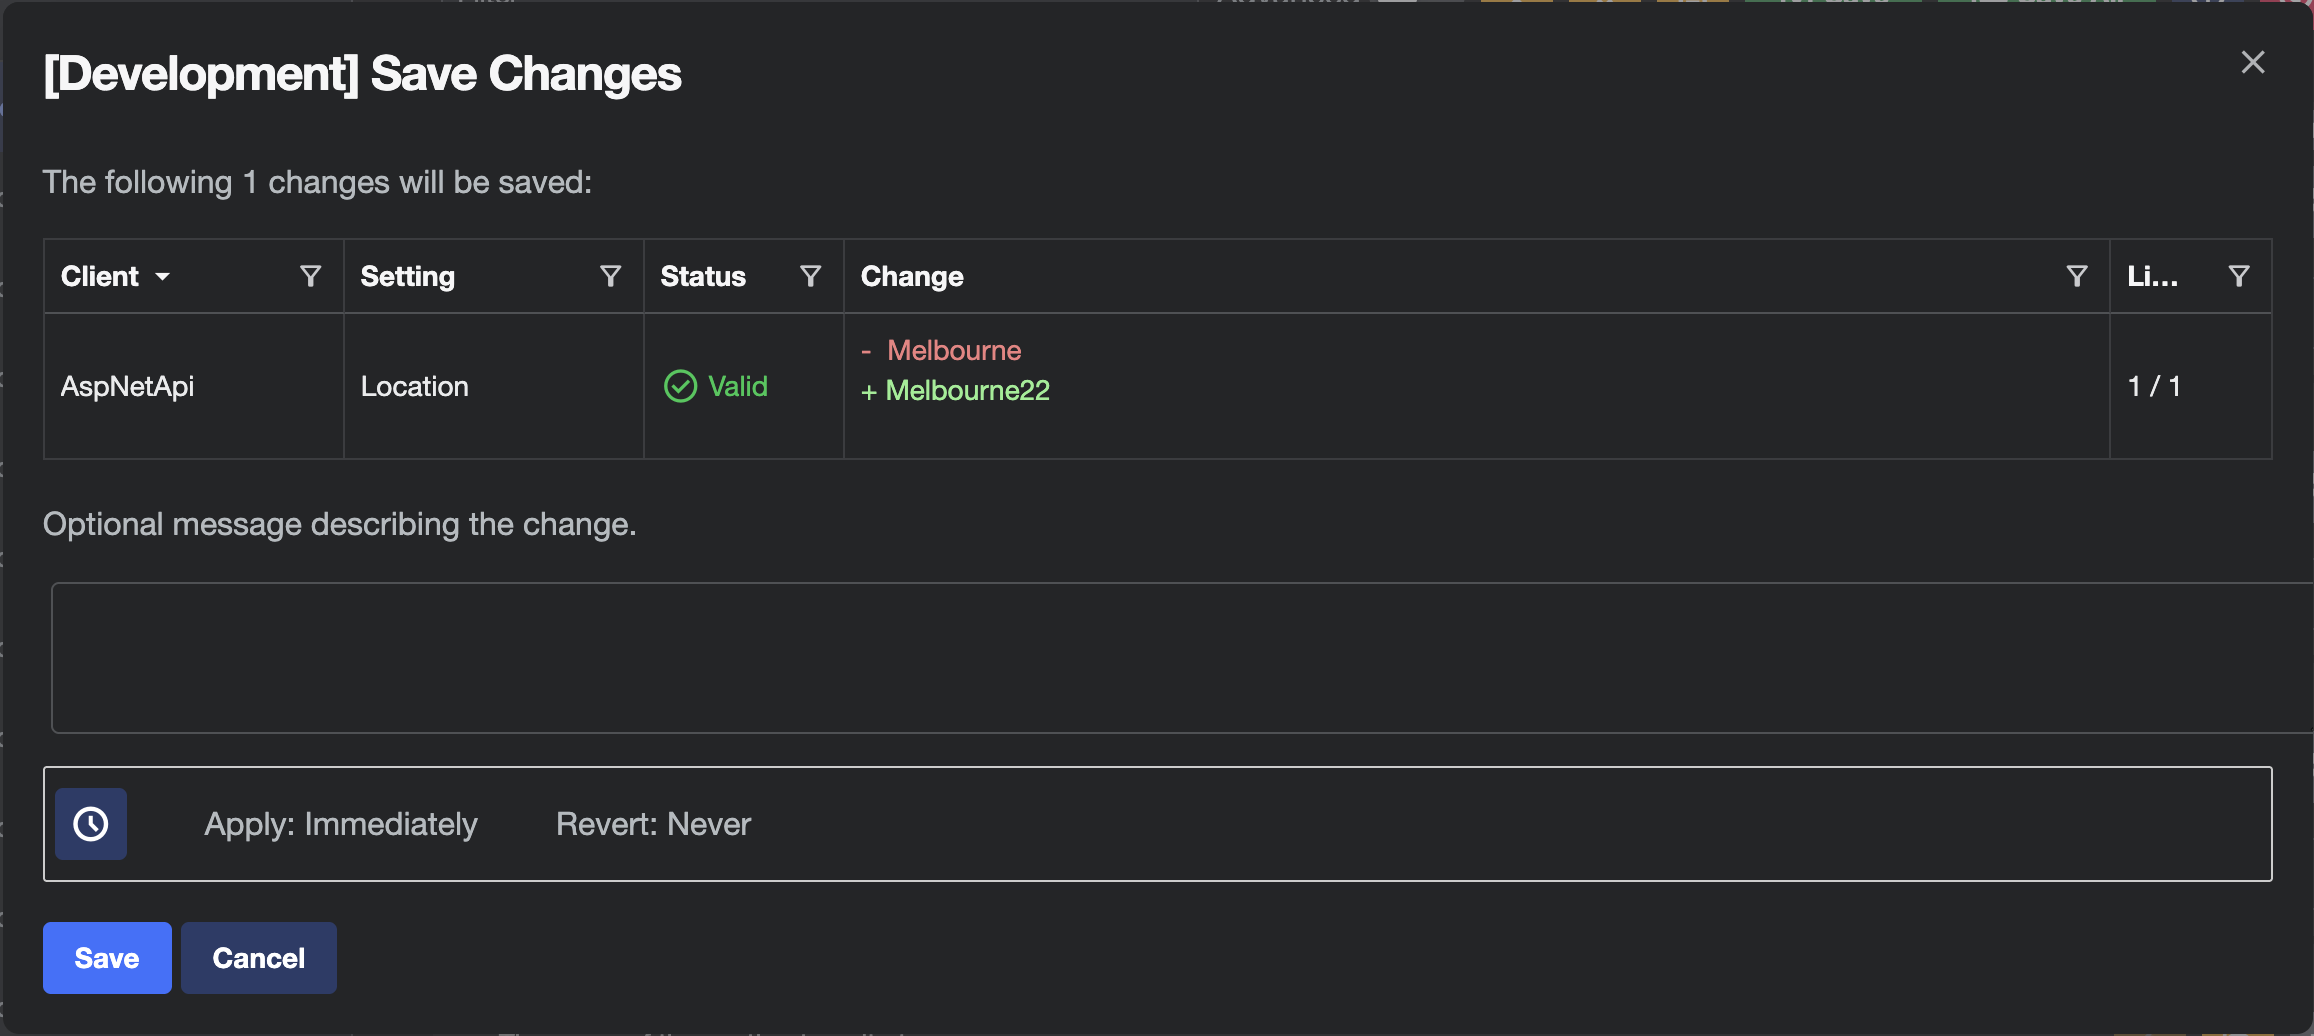Click the added Melbourne22 value
2314x1036 pixels.
[x=967, y=390]
